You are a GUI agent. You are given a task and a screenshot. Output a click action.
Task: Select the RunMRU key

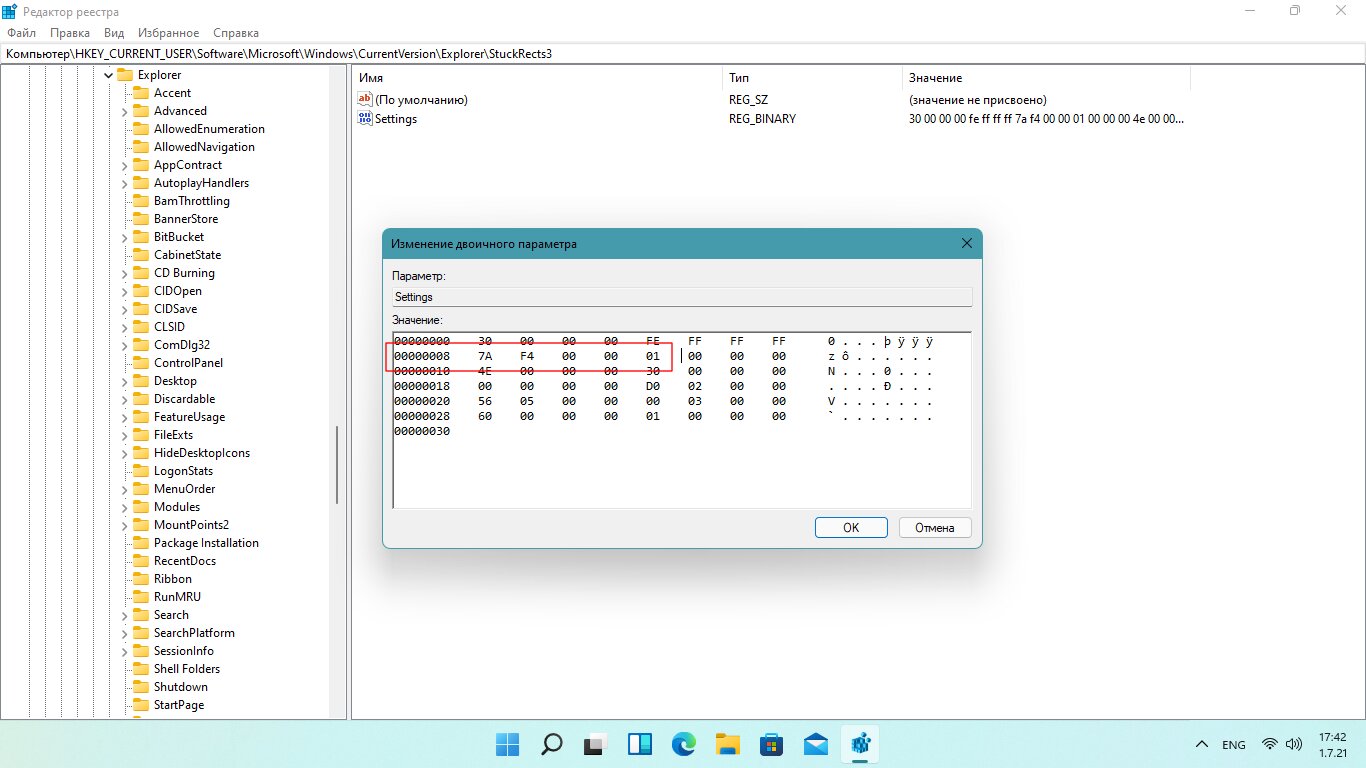(177, 597)
